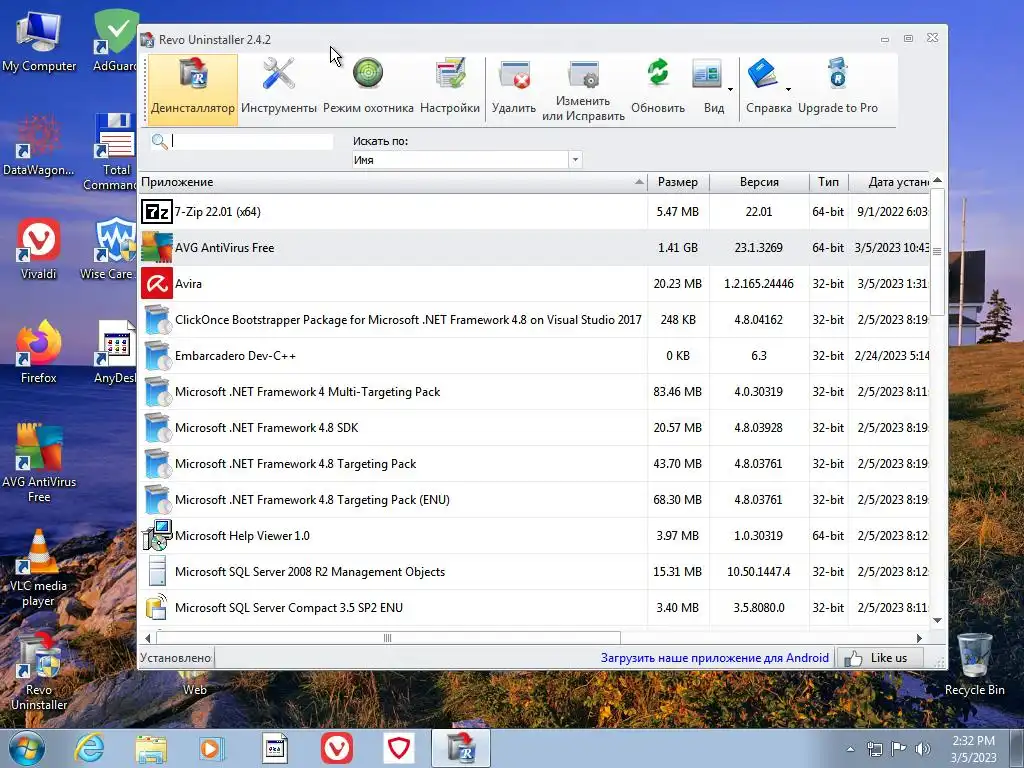Open AVG AntiVirus Free desktop shortcut
The height and width of the screenshot is (768, 1024).
[39, 462]
